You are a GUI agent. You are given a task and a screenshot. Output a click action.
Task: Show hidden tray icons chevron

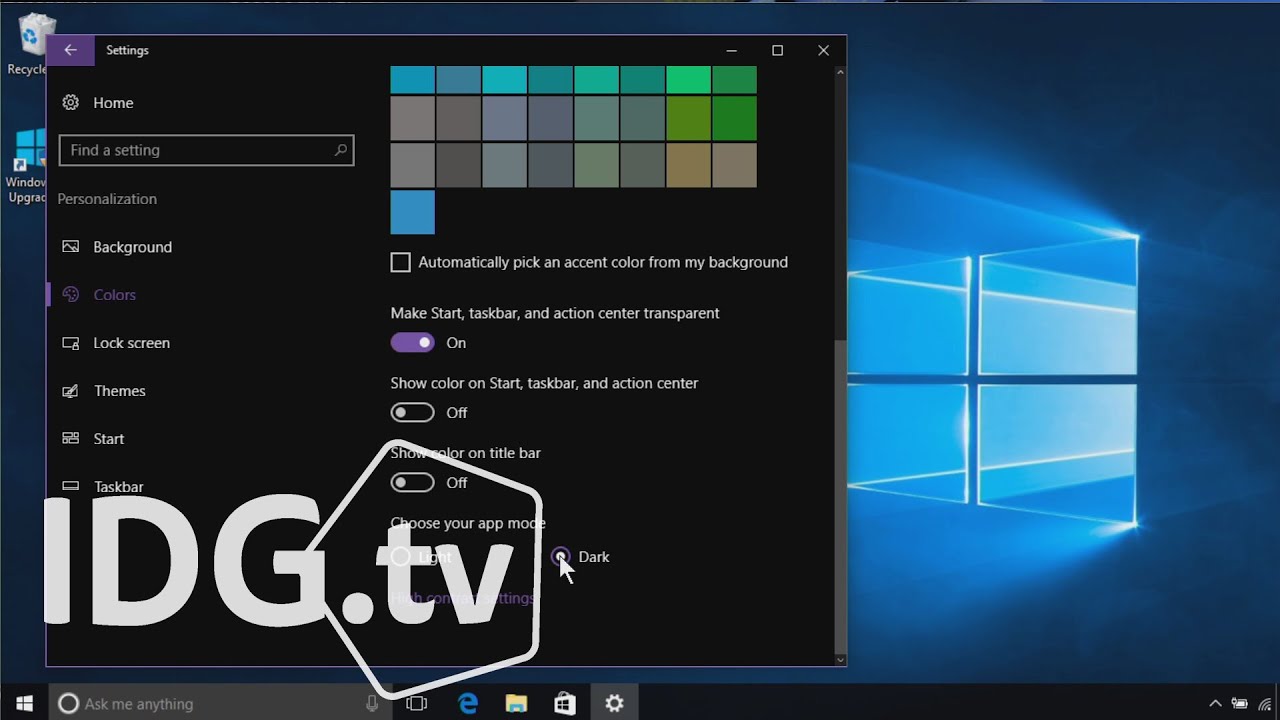1215,703
